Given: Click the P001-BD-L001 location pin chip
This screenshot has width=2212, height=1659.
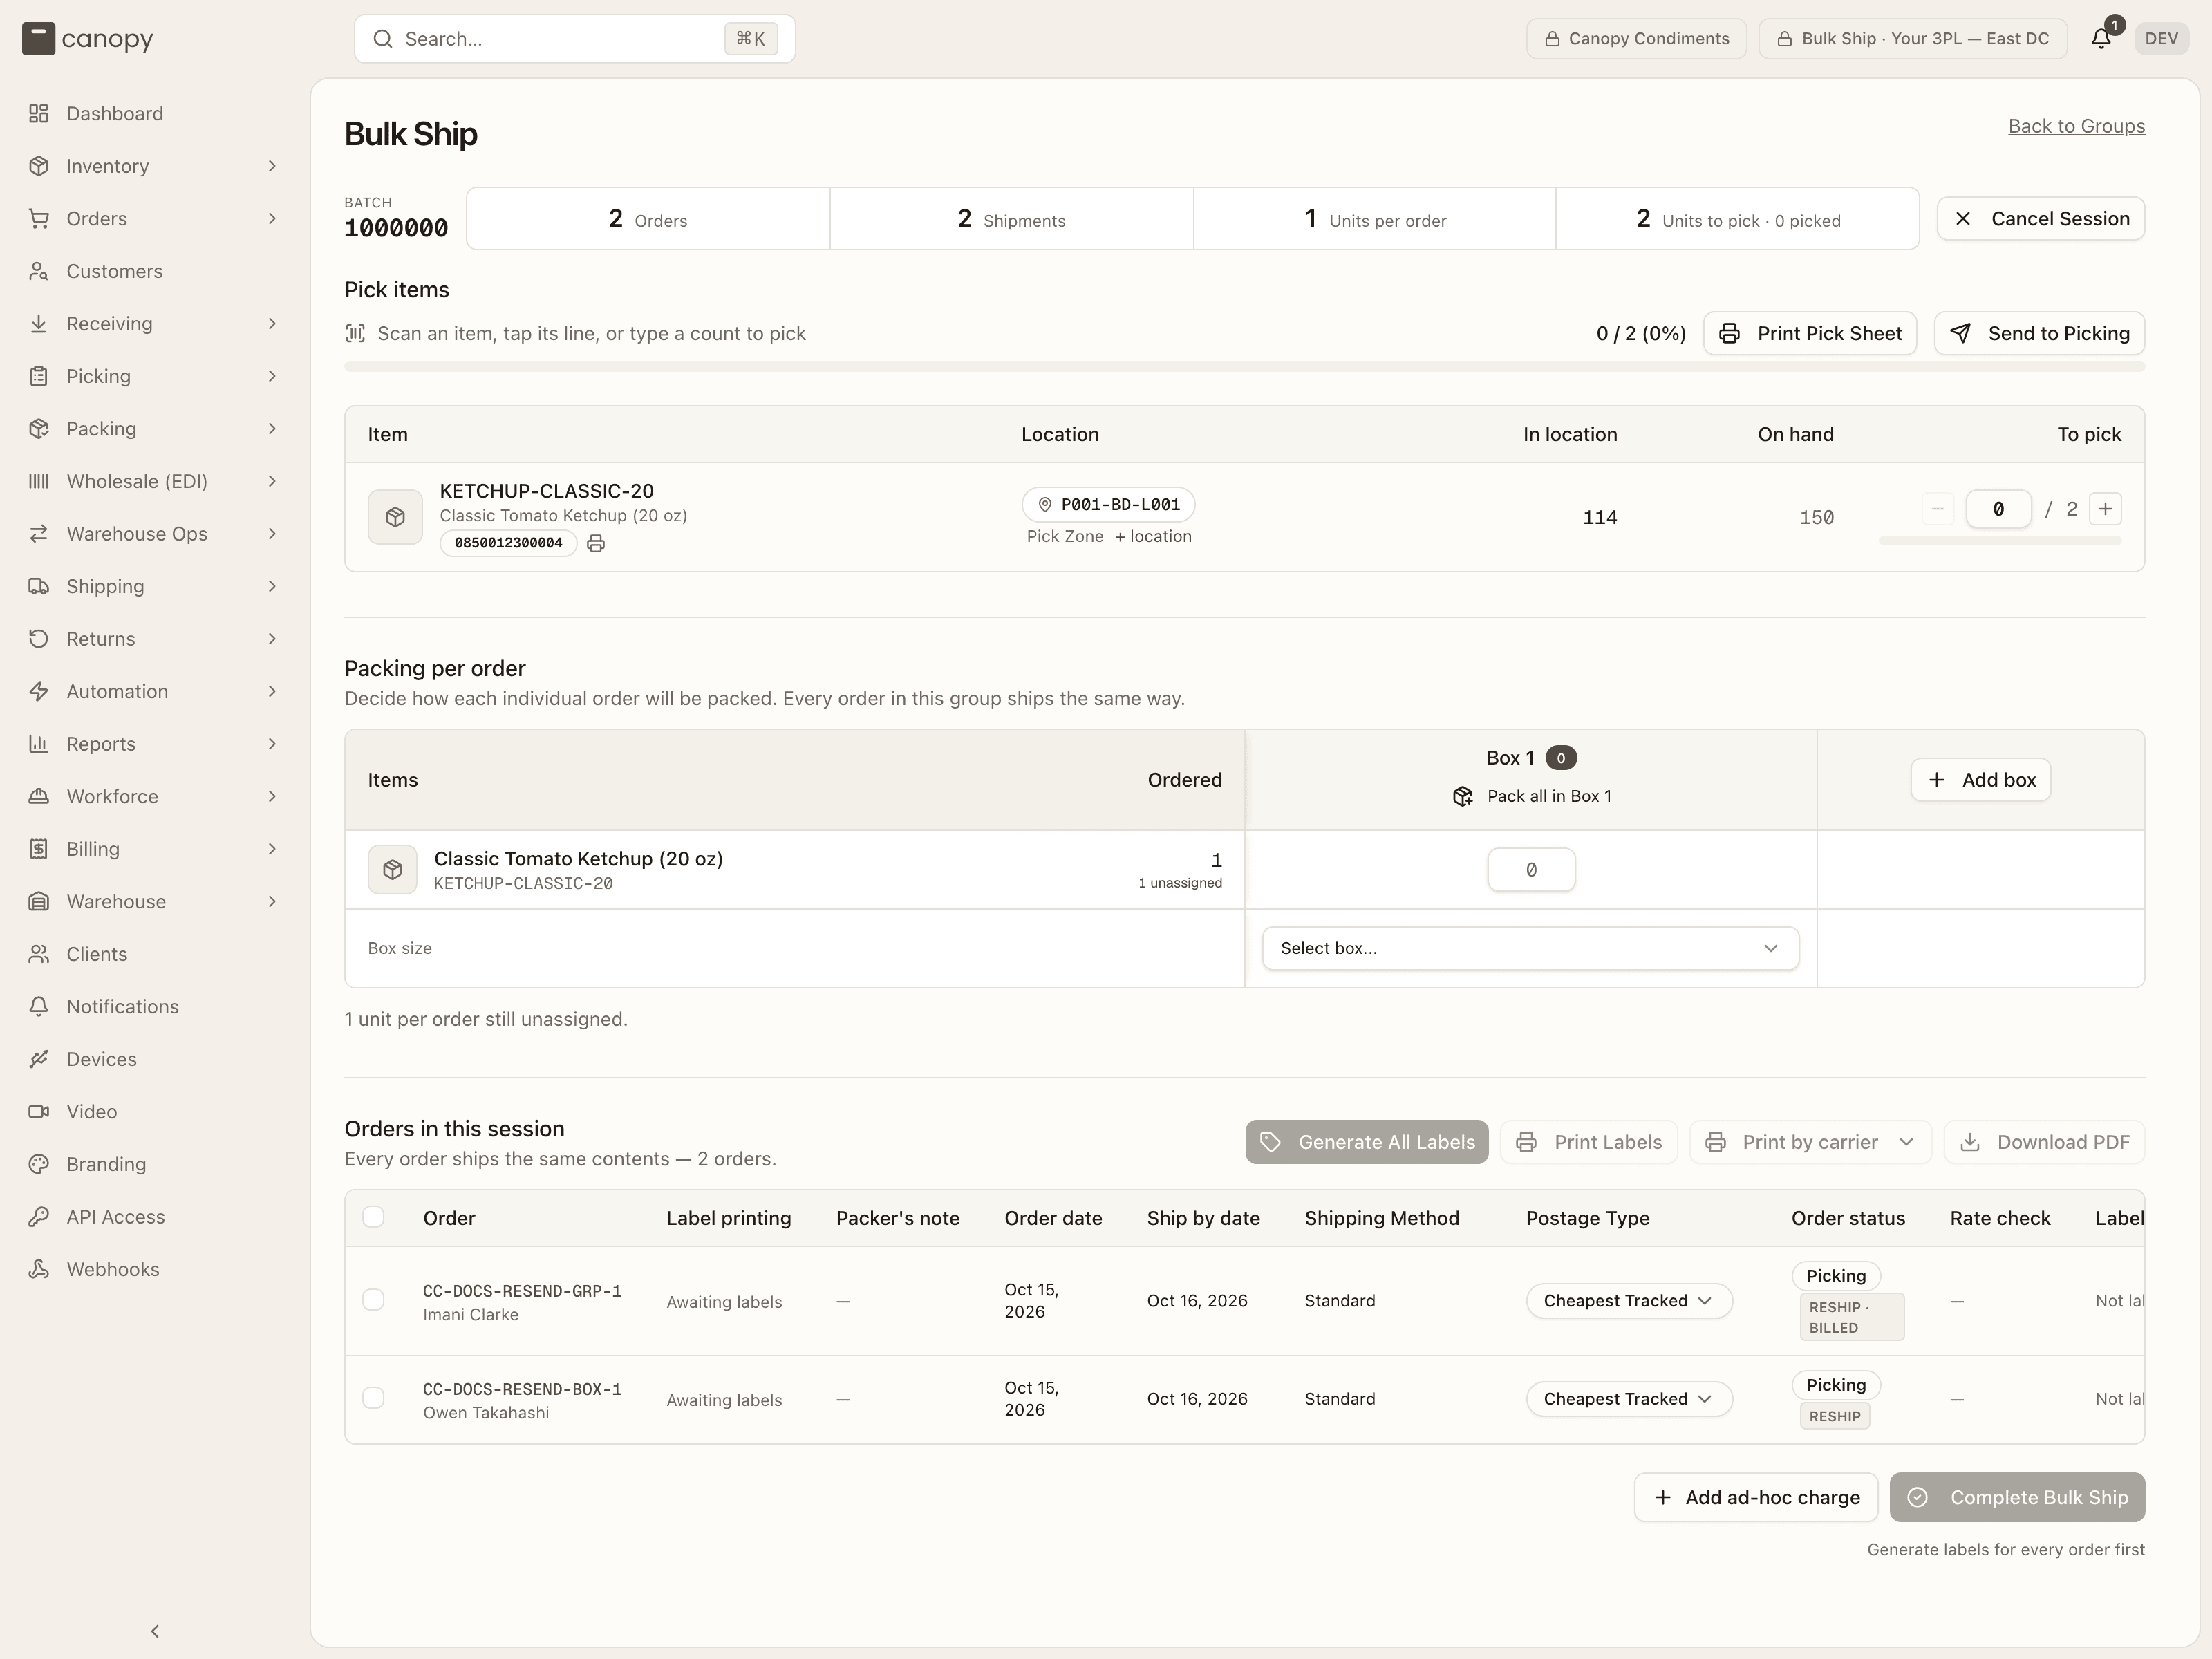Looking at the screenshot, I should click(1108, 504).
